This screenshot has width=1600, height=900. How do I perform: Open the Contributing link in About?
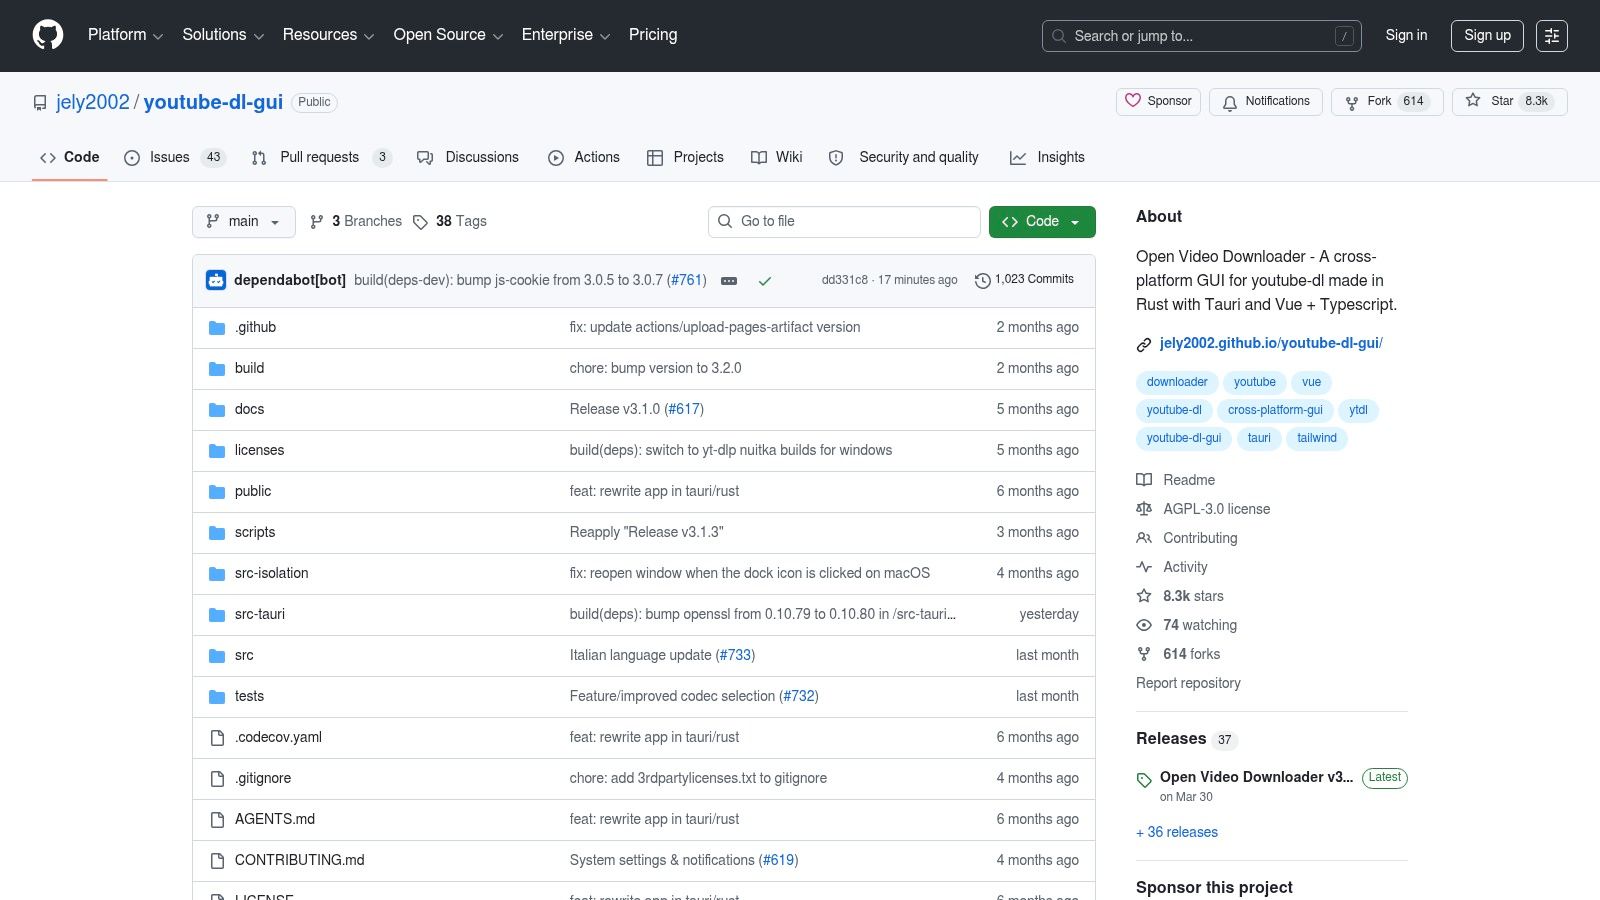pos(1187,538)
